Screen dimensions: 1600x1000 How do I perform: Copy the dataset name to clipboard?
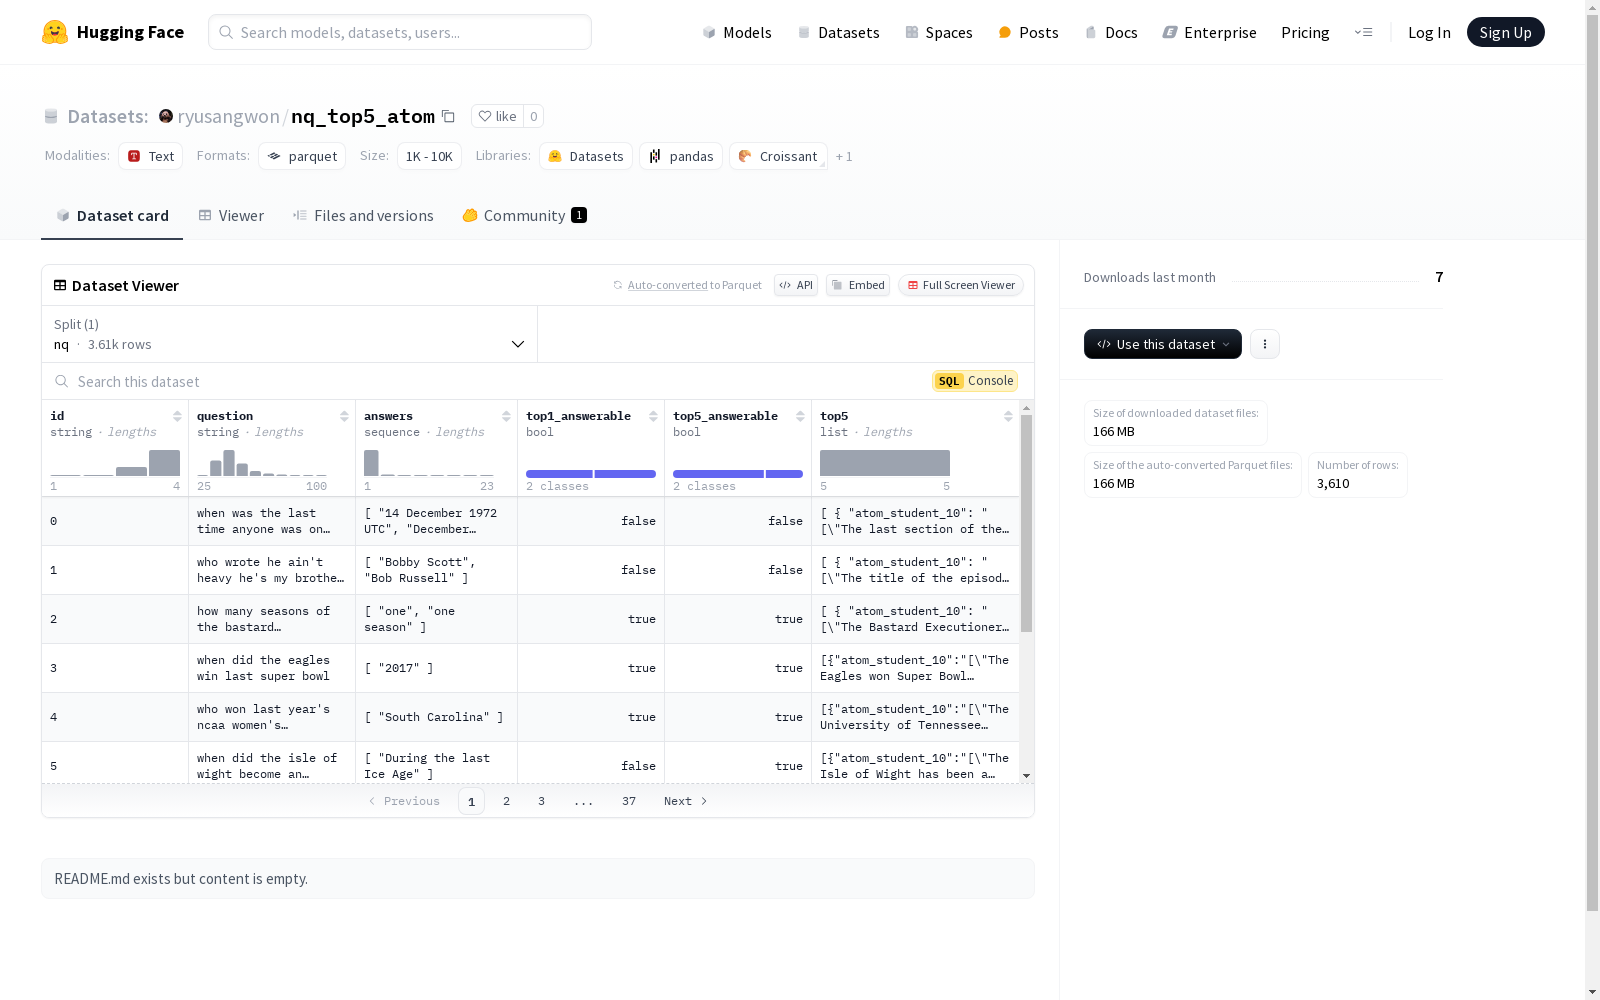tap(449, 117)
